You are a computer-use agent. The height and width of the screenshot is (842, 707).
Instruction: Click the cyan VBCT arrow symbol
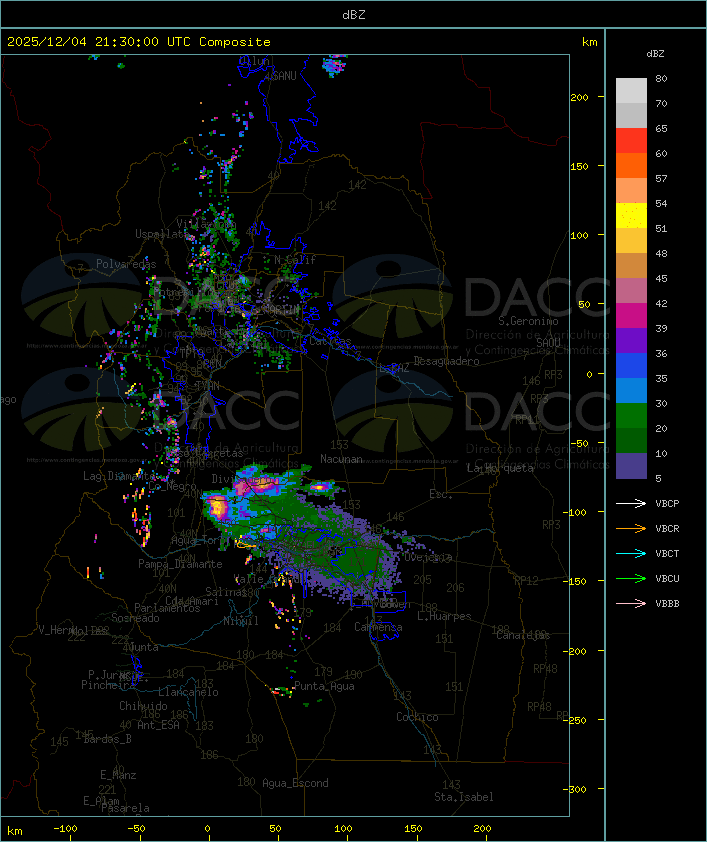(x=631, y=553)
